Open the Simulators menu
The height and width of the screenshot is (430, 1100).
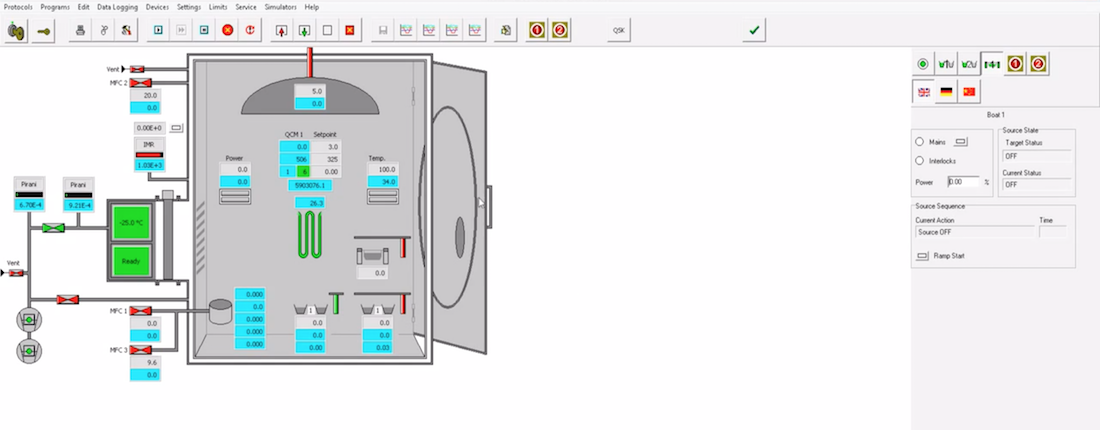pyautogui.click(x=280, y=7)
